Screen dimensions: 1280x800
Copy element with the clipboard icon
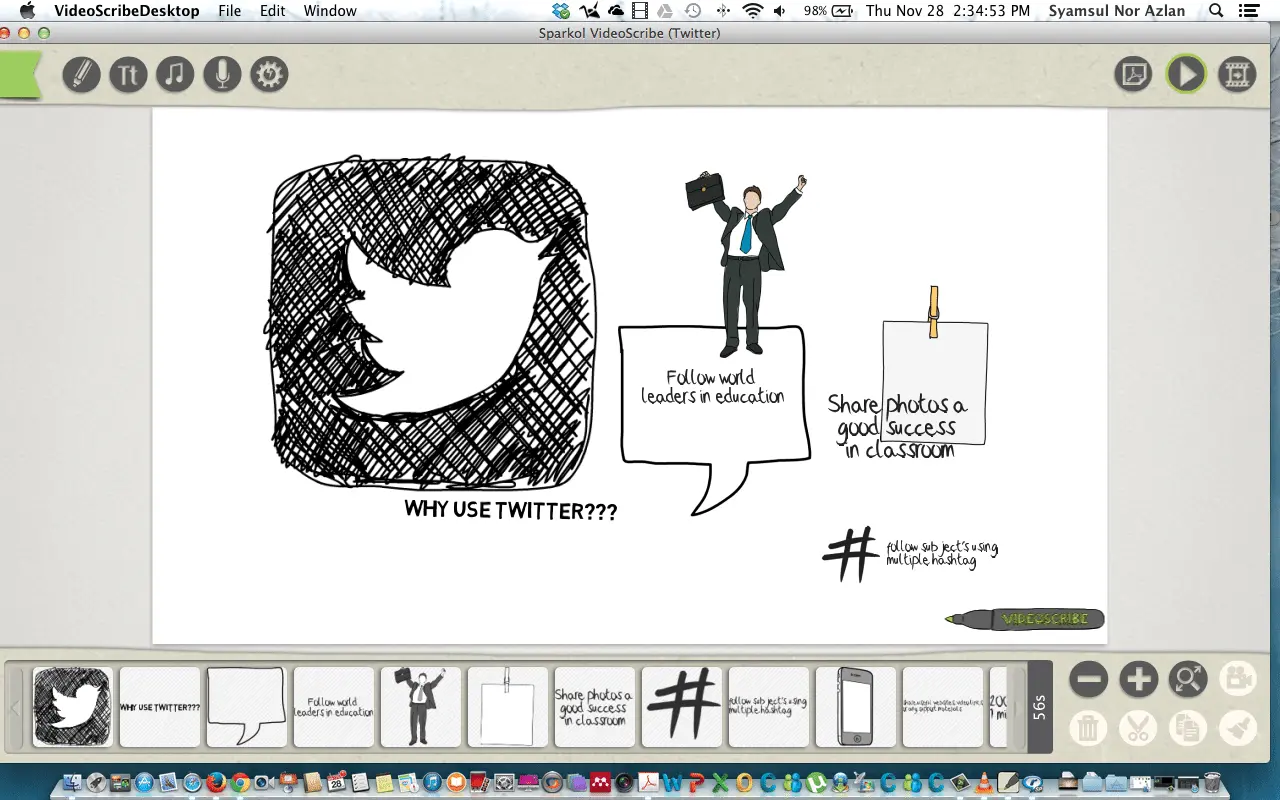coord(1188,728)
